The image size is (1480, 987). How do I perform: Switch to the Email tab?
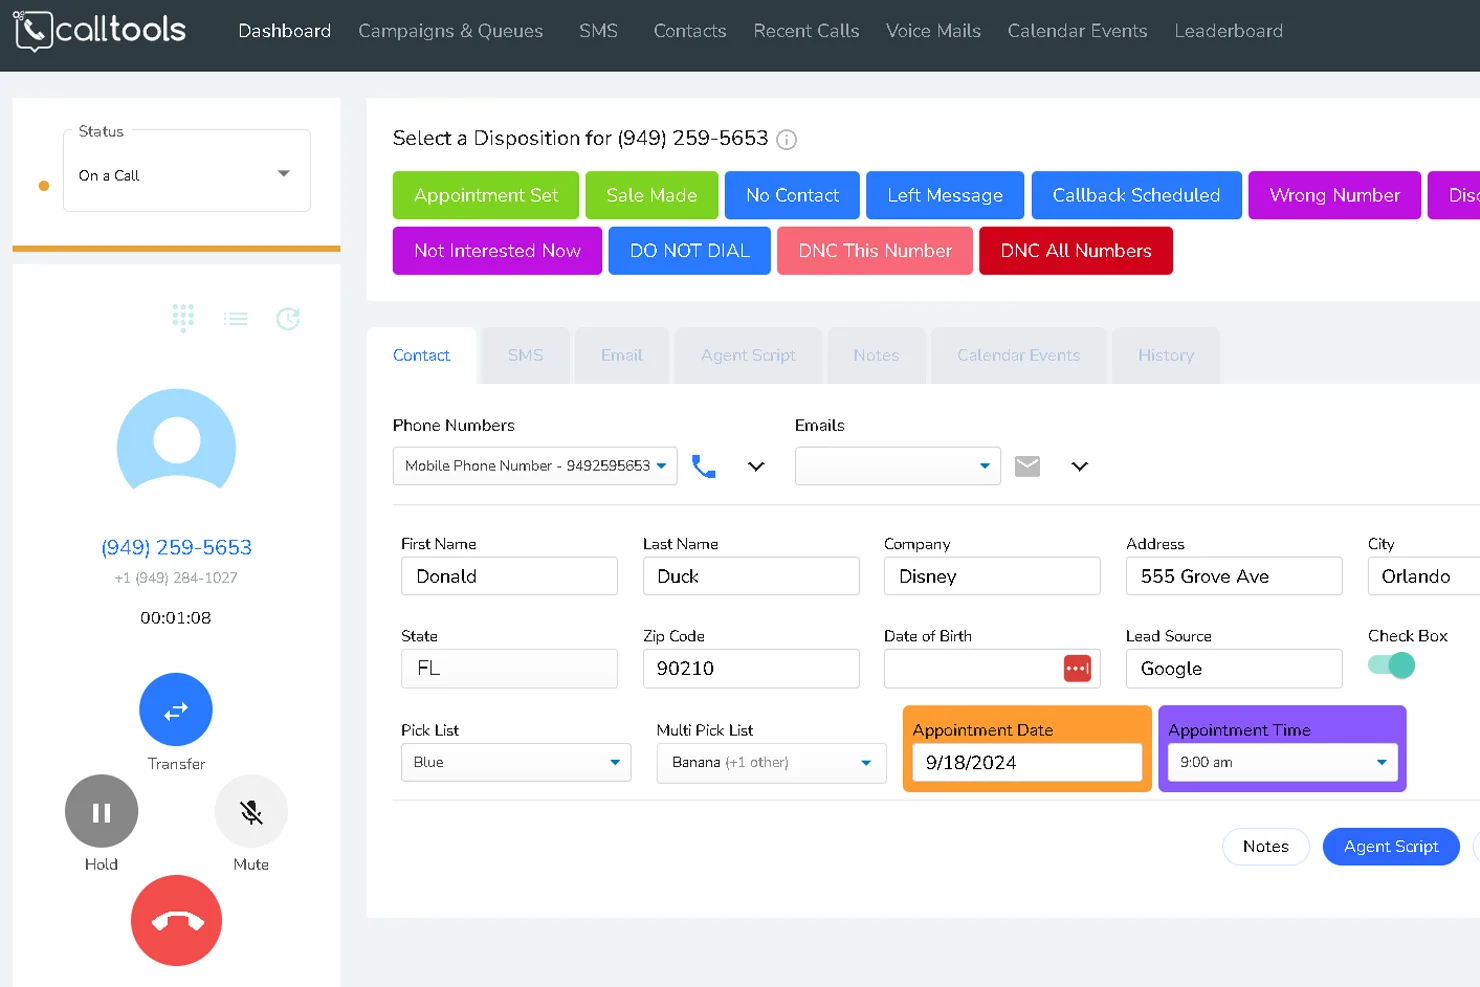click(x=621, y=355)
